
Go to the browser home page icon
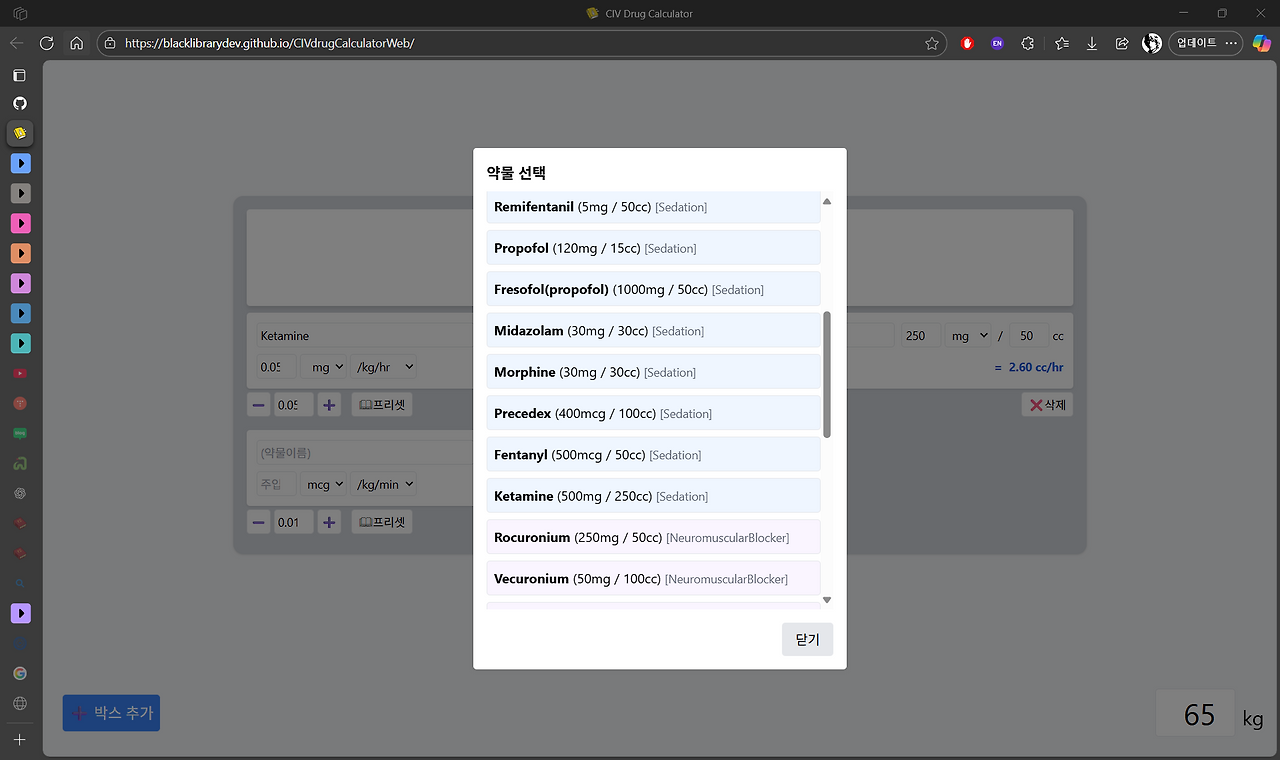pos(76,43)
